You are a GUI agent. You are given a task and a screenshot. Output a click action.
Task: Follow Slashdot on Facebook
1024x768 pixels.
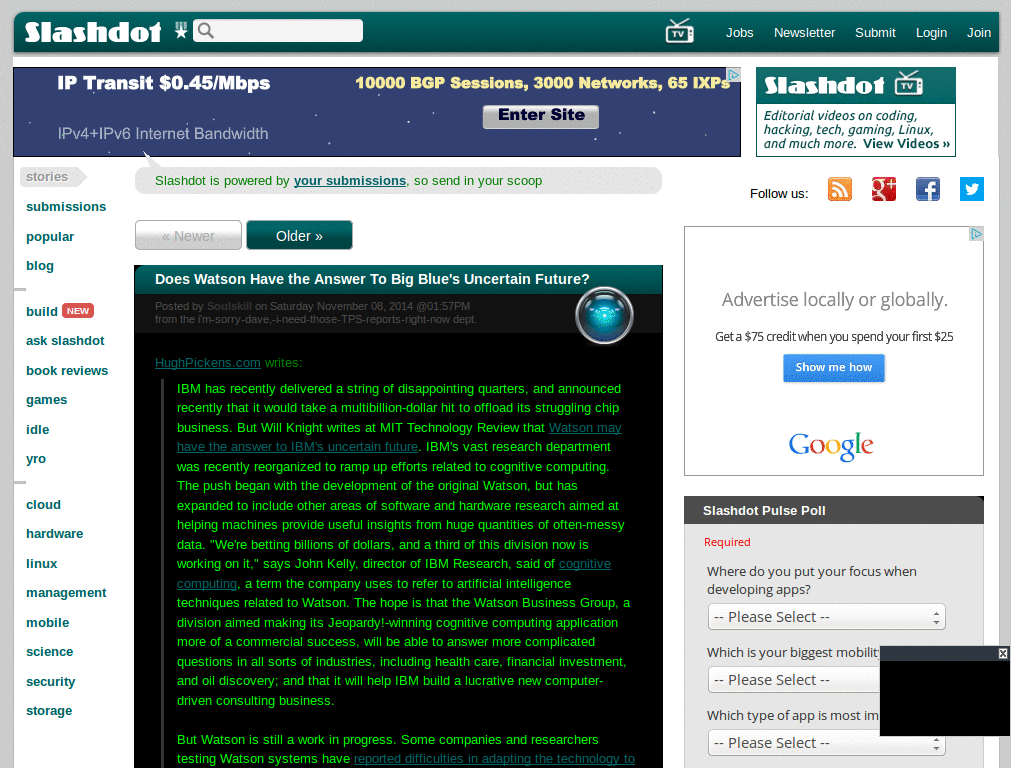927,189
